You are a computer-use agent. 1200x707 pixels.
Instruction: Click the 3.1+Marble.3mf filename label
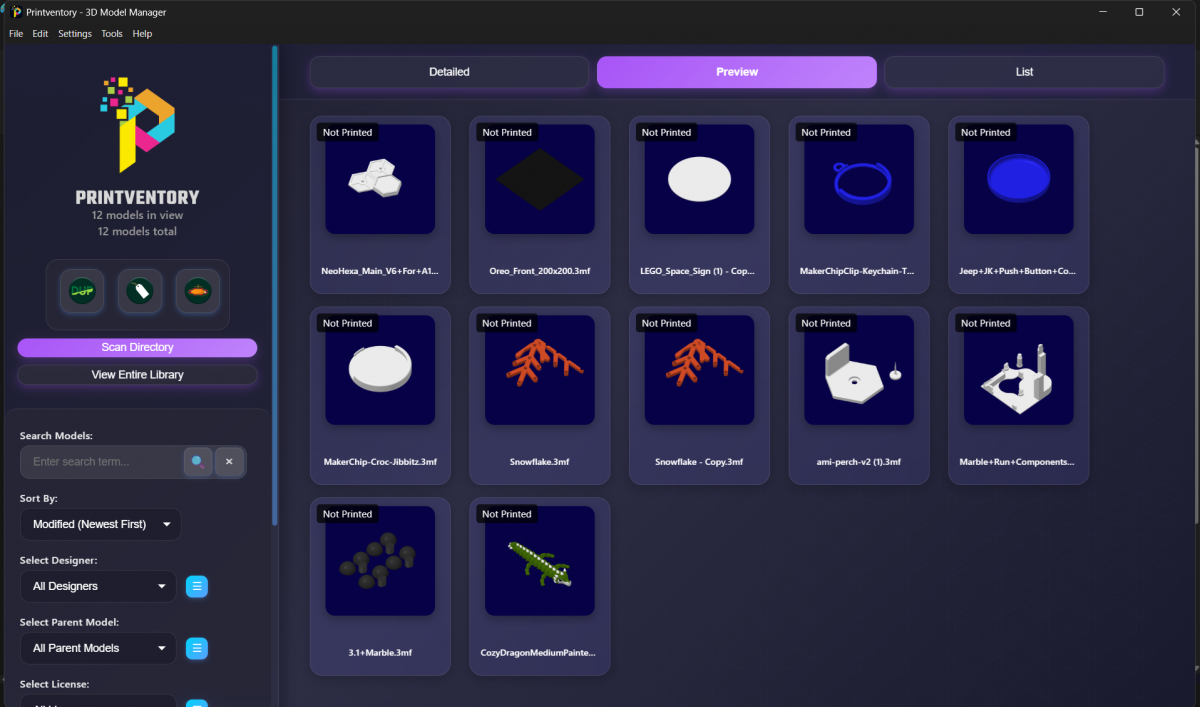pos(380,653)
